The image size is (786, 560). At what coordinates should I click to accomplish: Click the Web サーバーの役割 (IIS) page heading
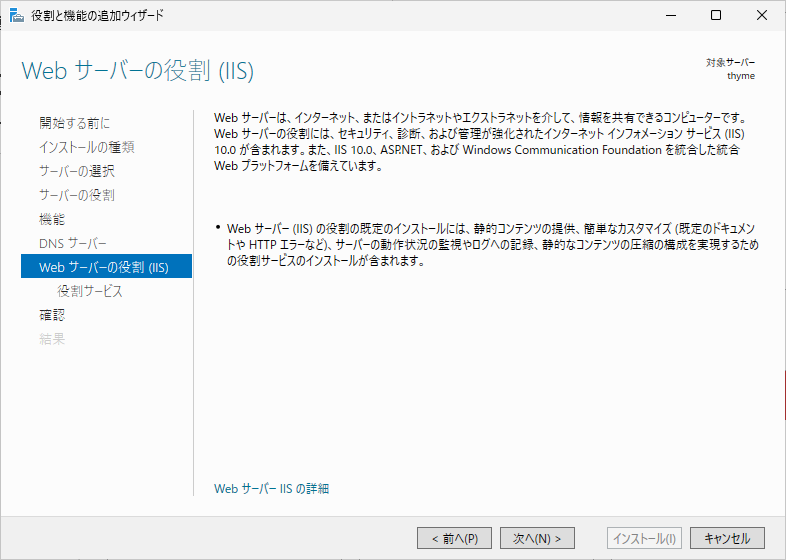click(x=138, y=71)
